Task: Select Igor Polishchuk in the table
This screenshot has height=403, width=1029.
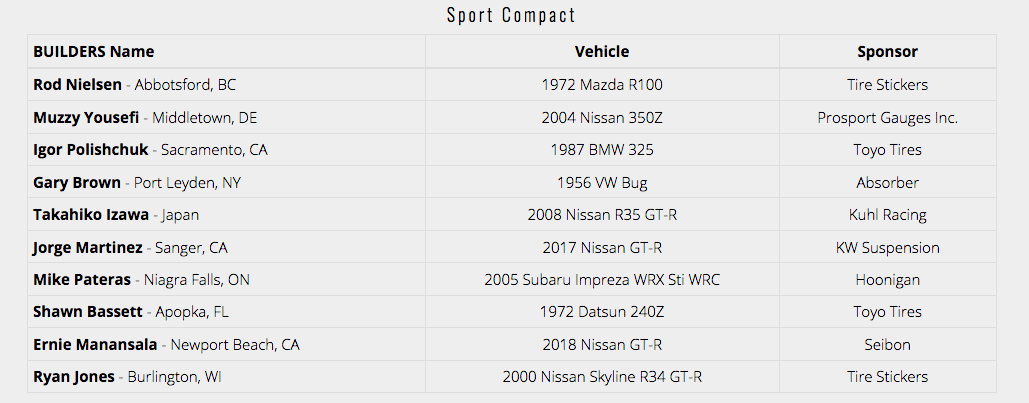Action: (91, 150)
